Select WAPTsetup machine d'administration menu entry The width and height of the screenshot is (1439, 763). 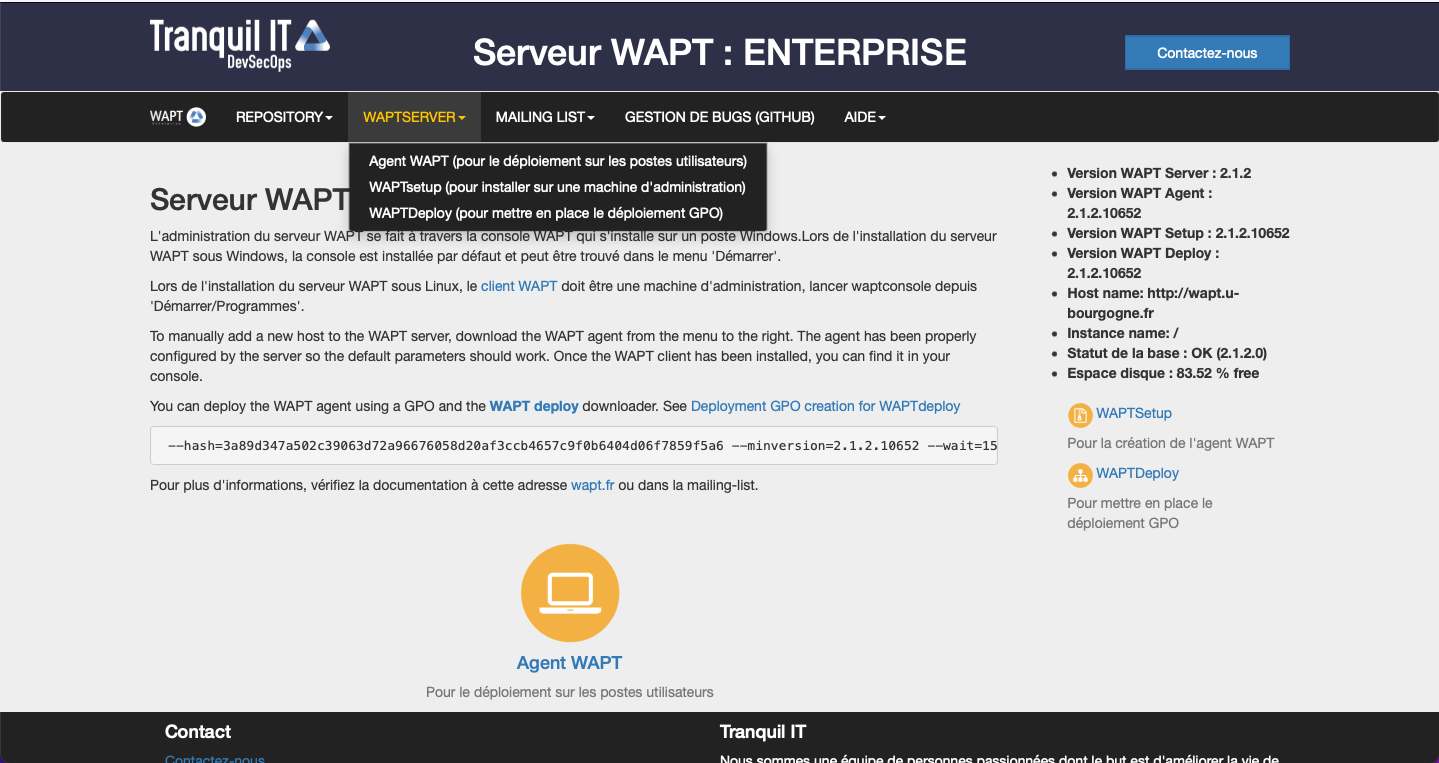point(558,187)
